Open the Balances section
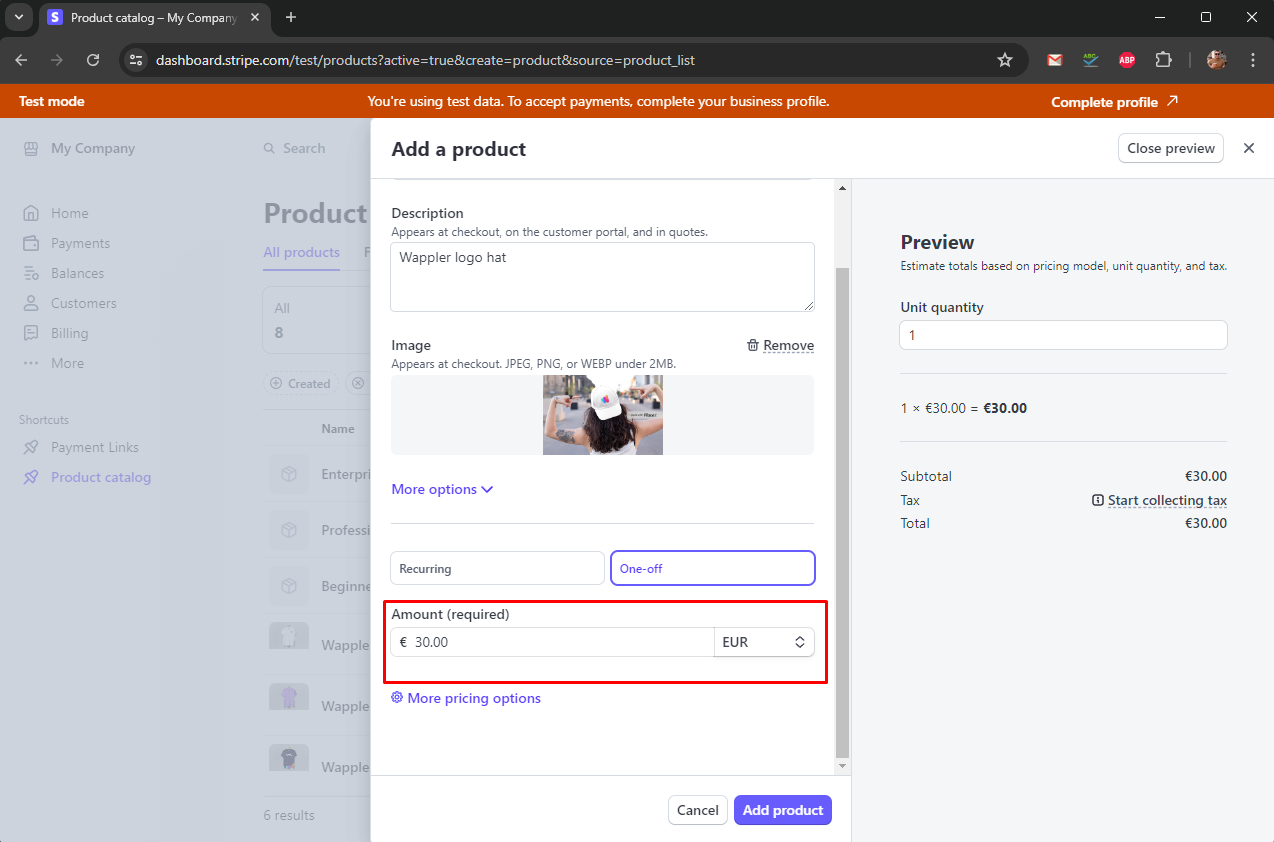This screenshot has height=842, width=1274. (77, 272)
